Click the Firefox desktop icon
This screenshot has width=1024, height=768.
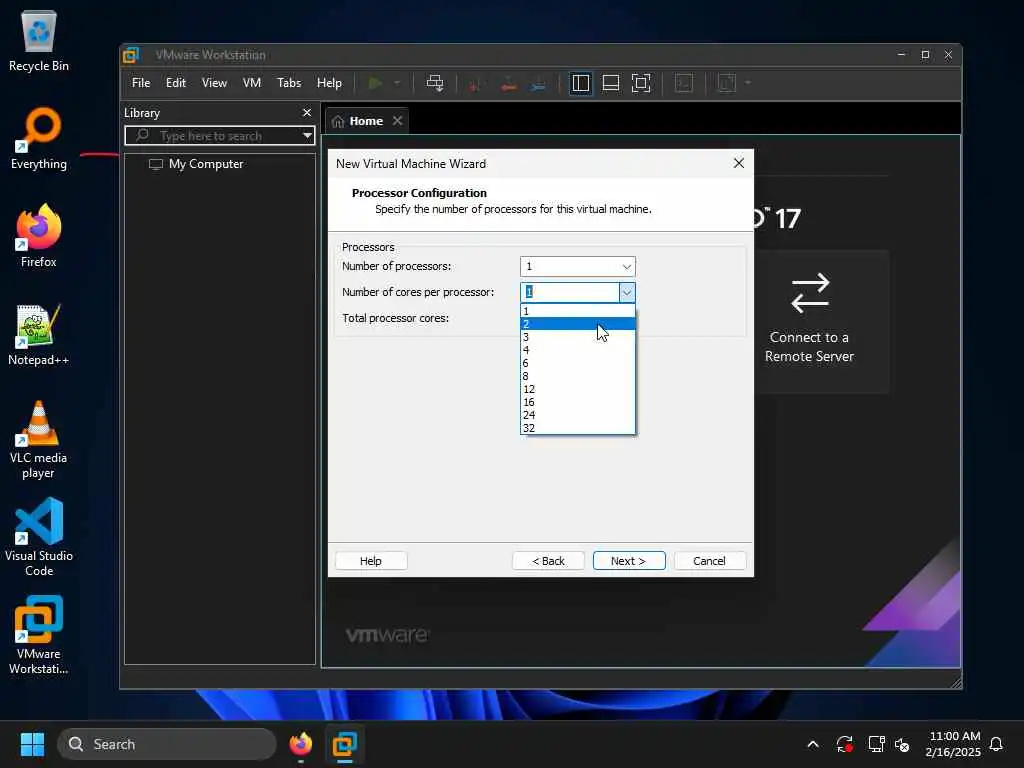tap(39, 236)
